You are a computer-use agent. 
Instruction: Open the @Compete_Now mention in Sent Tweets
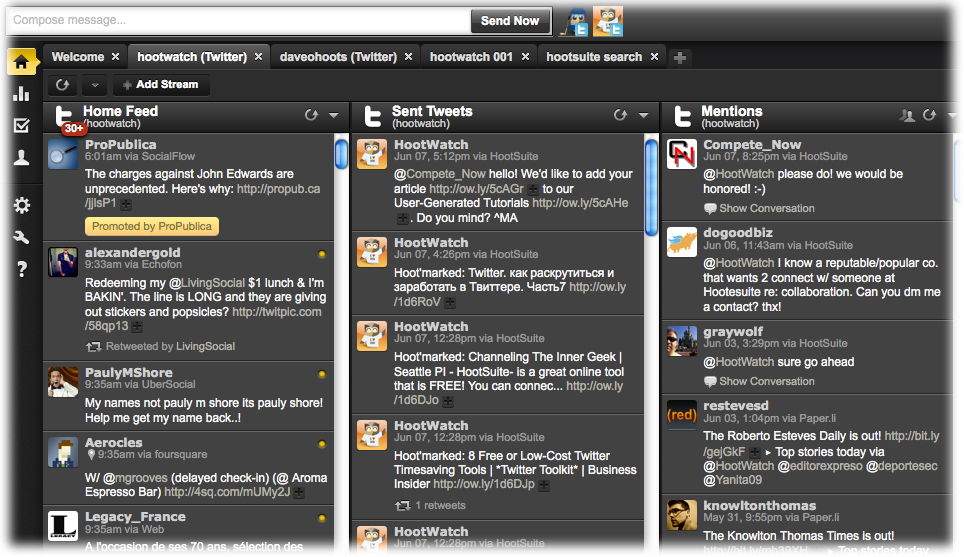coord(440,174)
